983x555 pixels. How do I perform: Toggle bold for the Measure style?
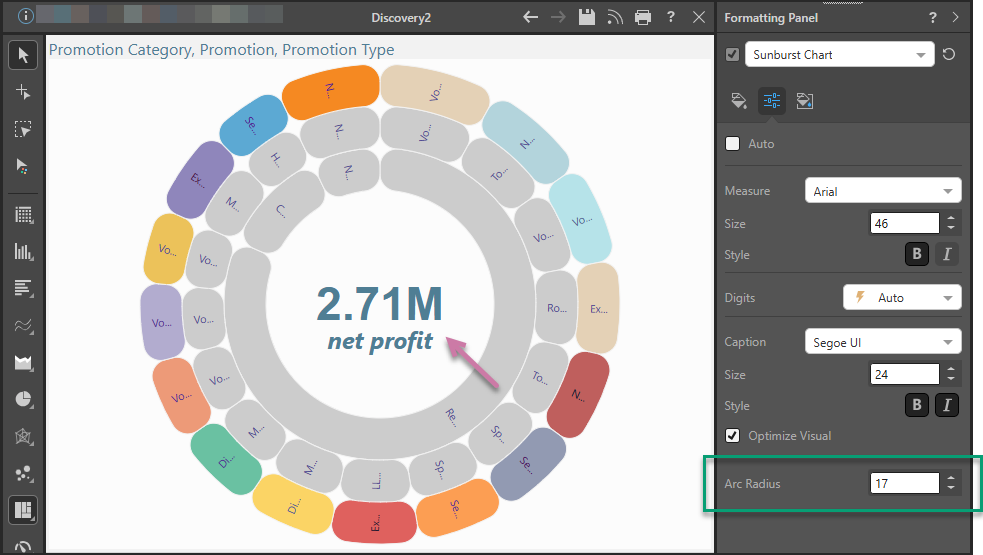click(916, 254)
